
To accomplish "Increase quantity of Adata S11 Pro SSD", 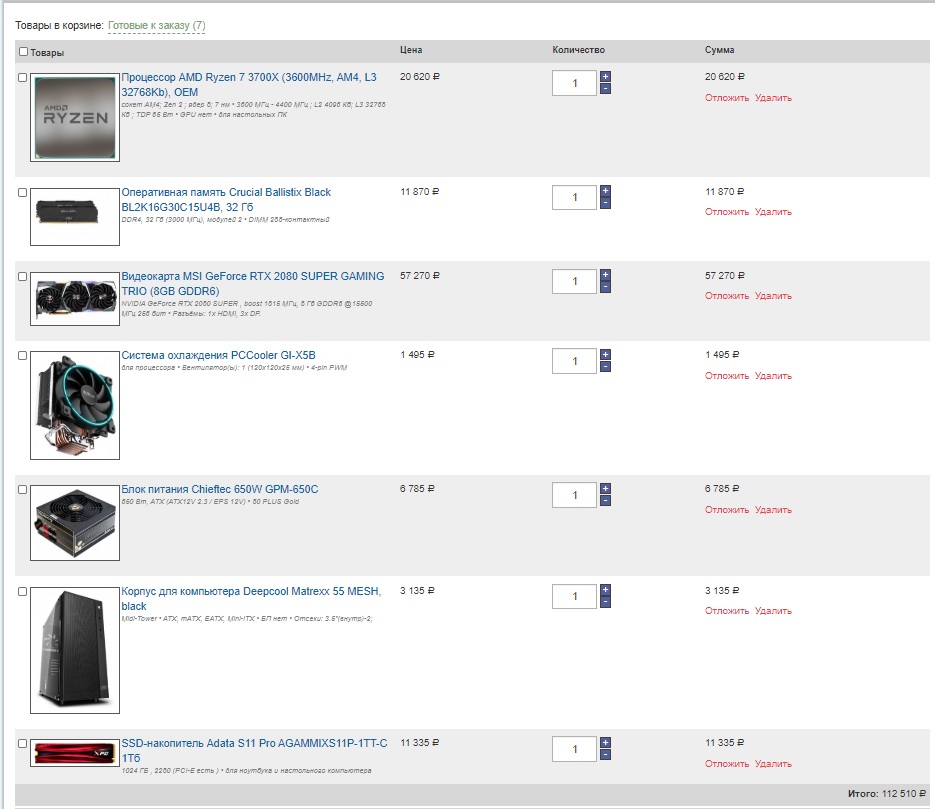I will [x=605, y=742].
